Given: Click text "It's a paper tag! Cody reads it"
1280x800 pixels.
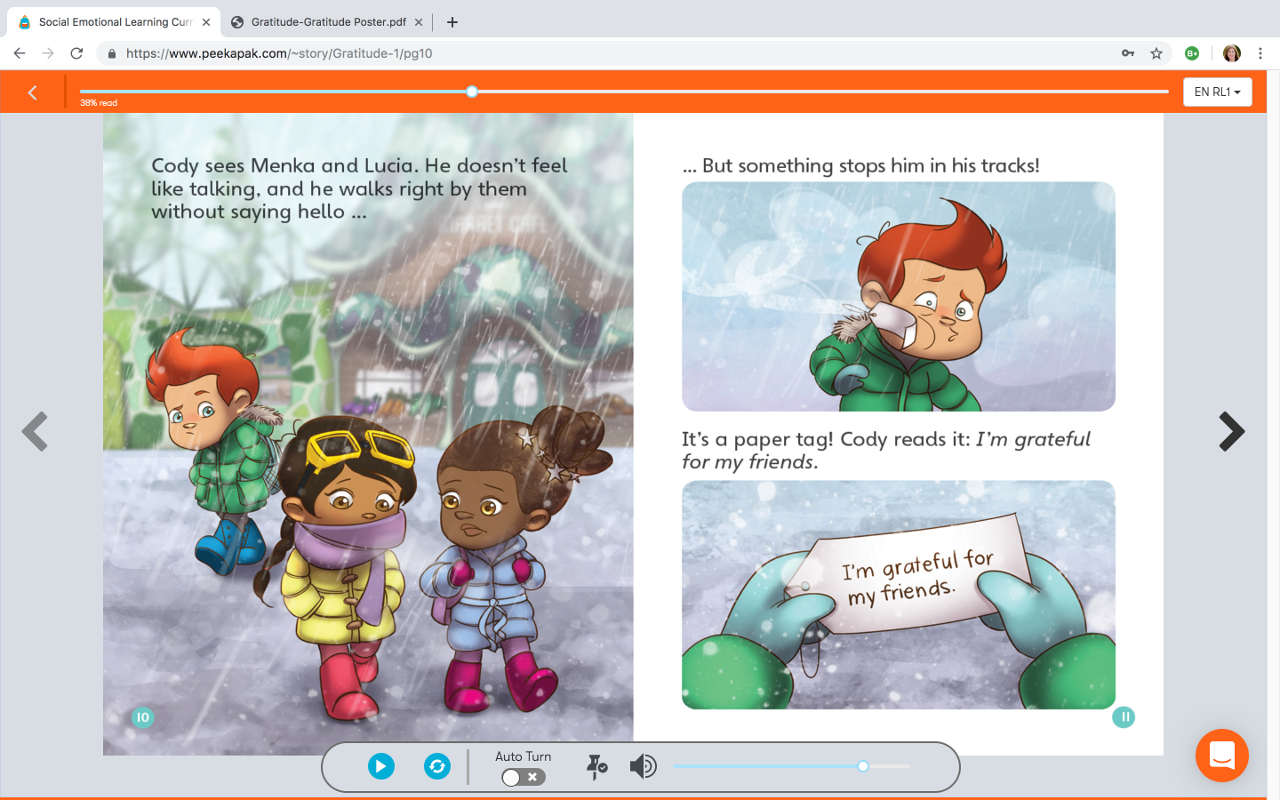Looking at the screenshot, I should click(x=826, y=439).
